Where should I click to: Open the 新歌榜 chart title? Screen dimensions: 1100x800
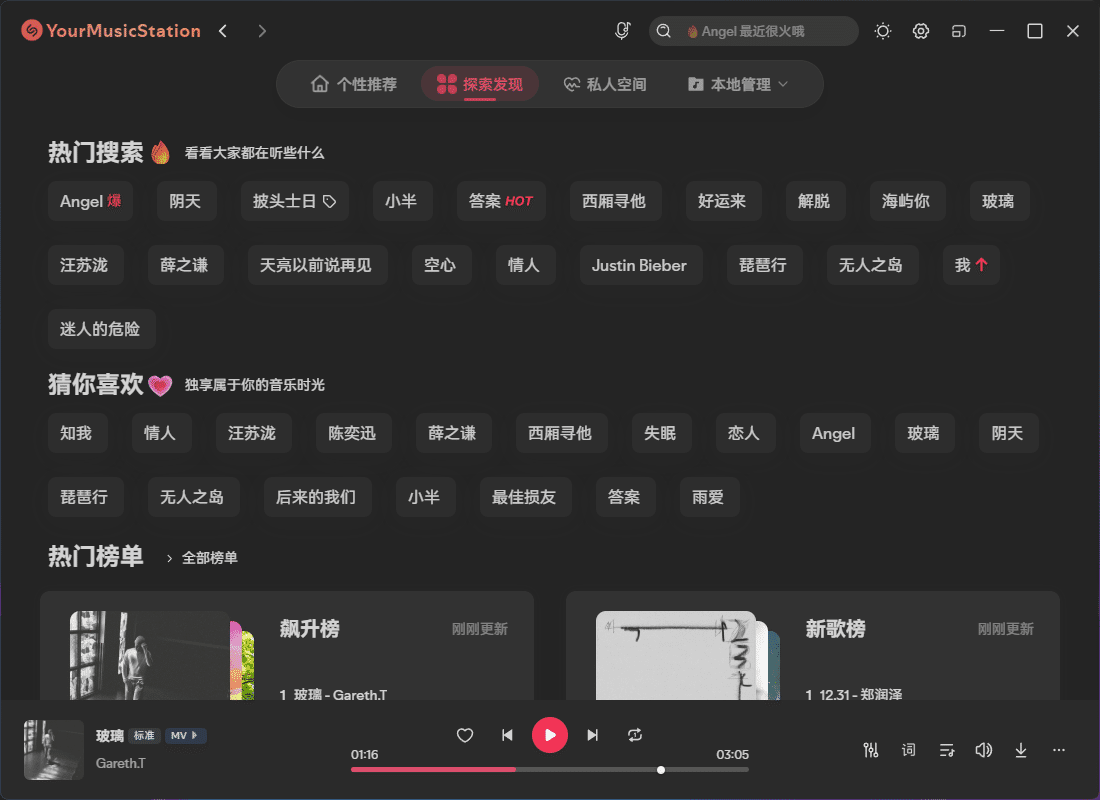point(836,629)
